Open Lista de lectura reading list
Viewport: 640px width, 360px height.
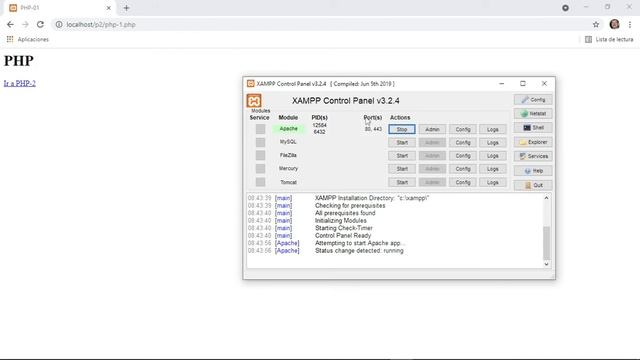(x=609, y=39)
